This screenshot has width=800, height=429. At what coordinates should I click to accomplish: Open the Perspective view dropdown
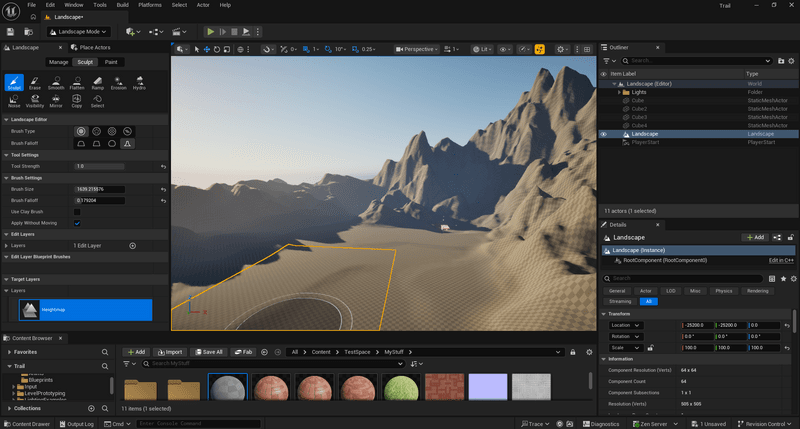click(x=417, y=49)
